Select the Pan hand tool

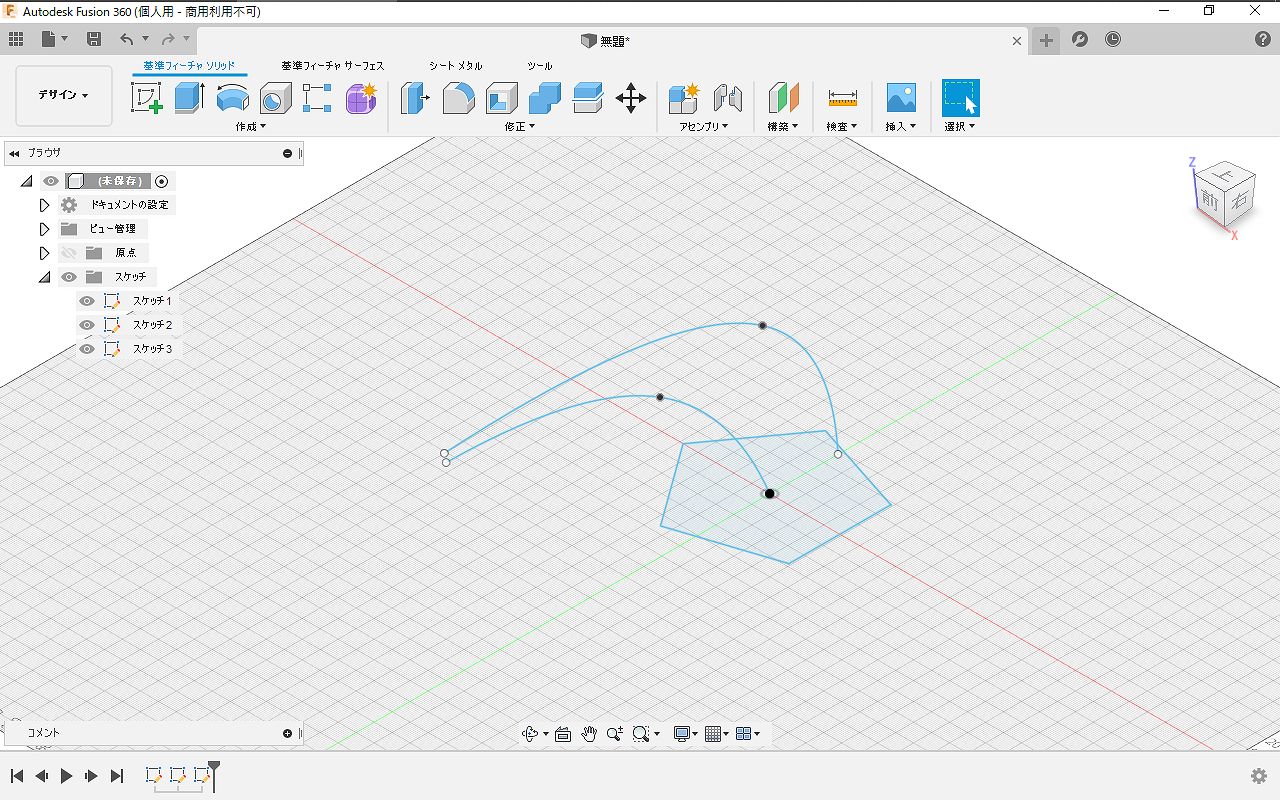589,734
